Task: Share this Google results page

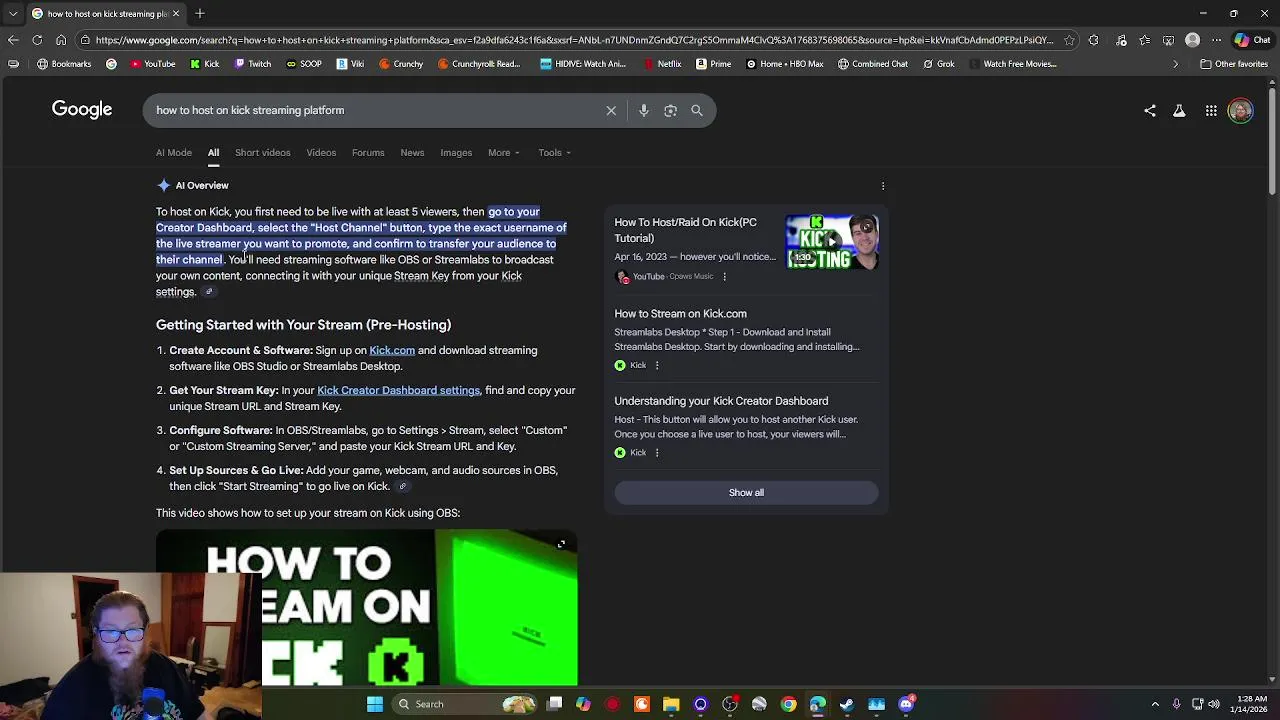Action: [x=1150, y=111]
